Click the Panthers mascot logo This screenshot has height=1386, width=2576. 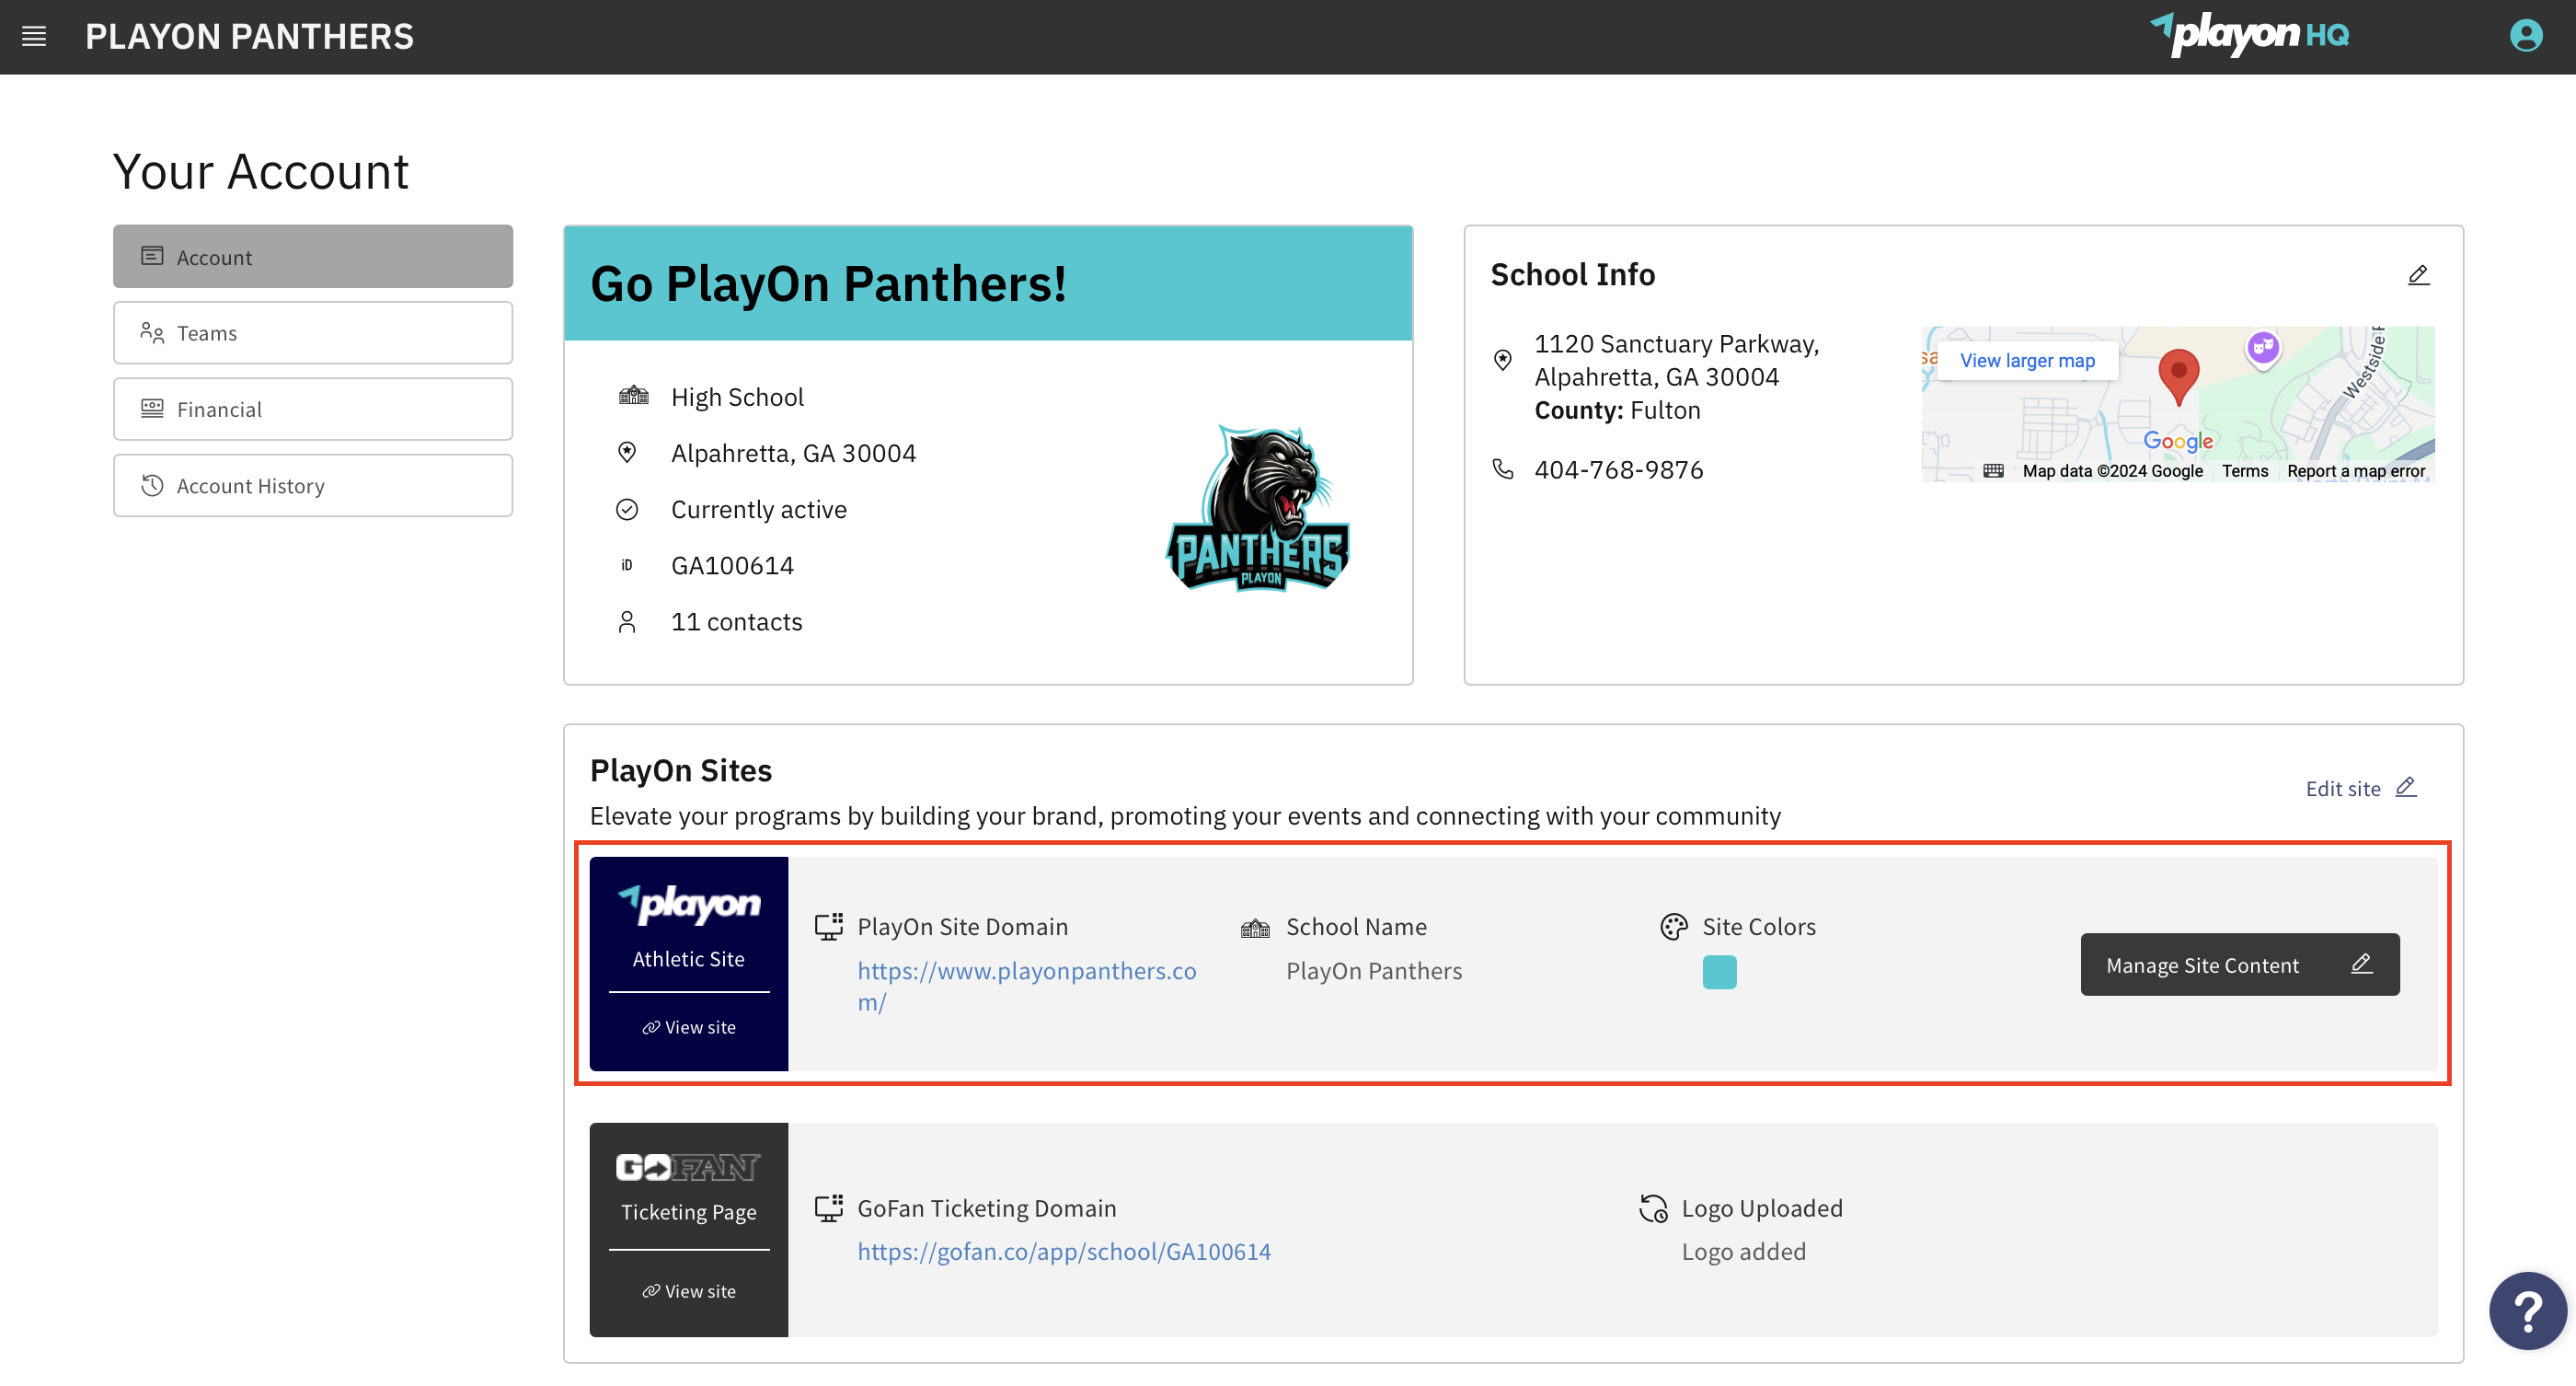1258,508
